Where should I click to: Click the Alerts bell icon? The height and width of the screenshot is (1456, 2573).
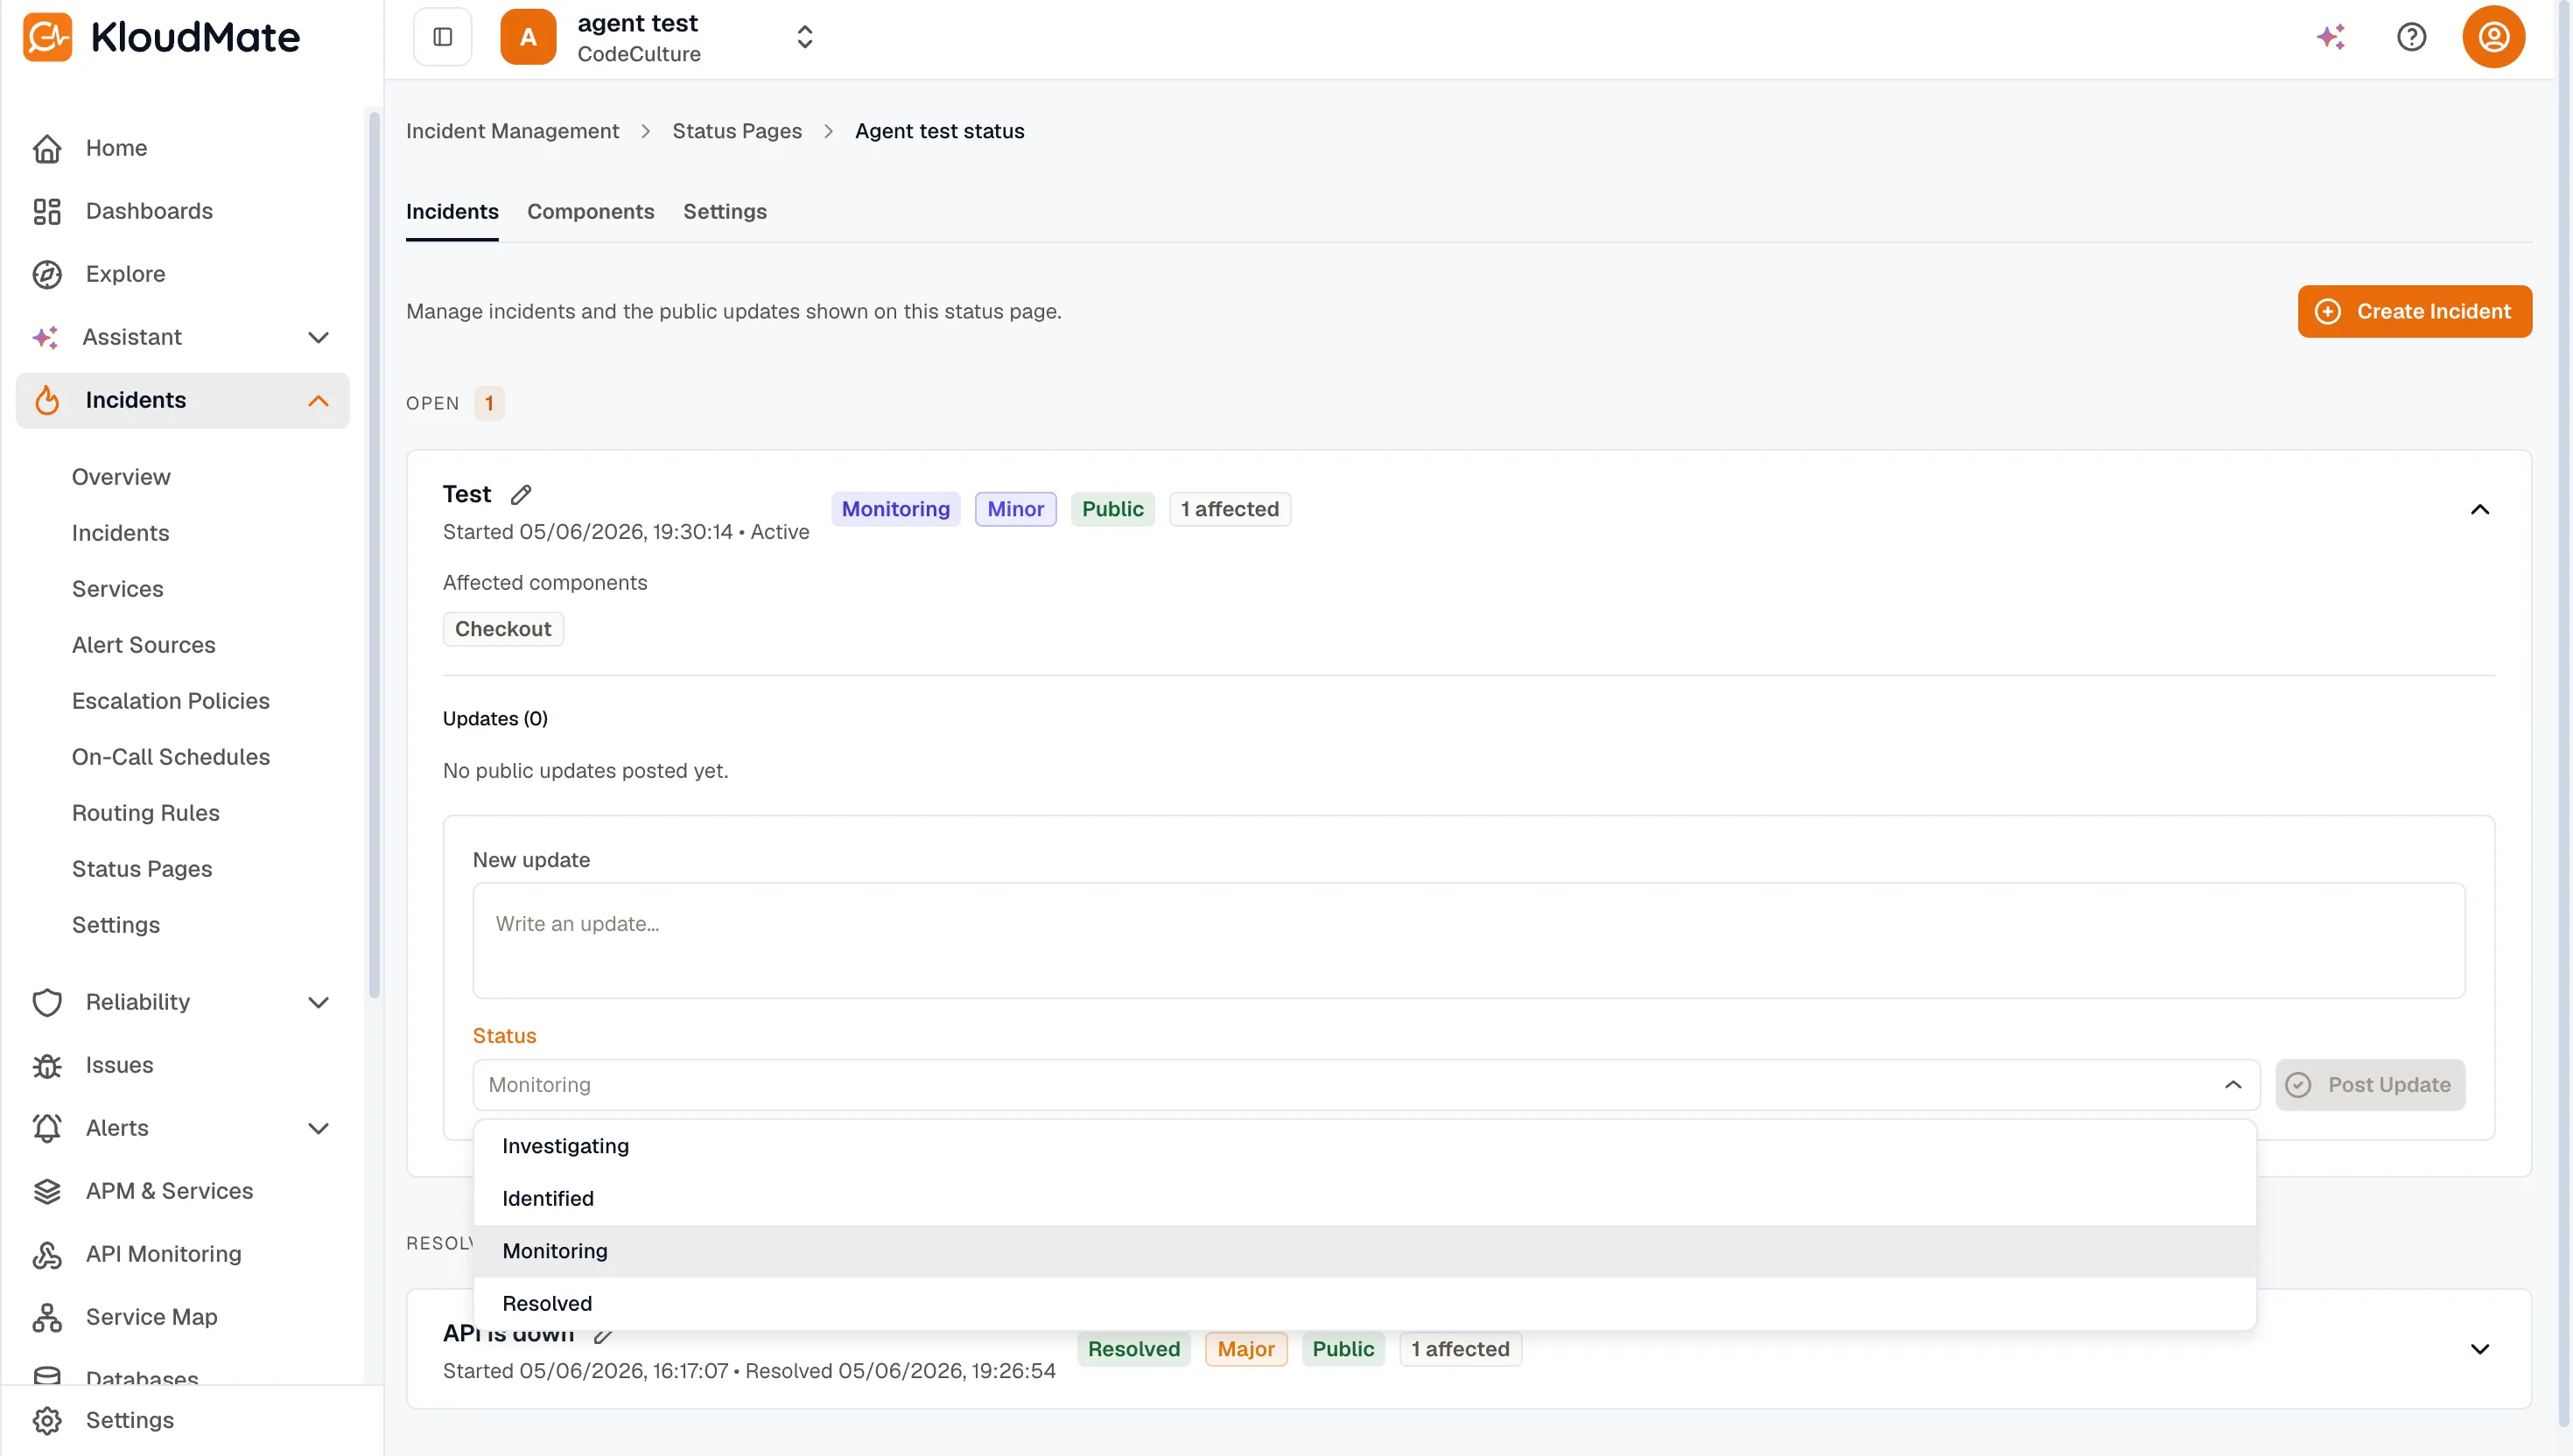(47, 1128)
